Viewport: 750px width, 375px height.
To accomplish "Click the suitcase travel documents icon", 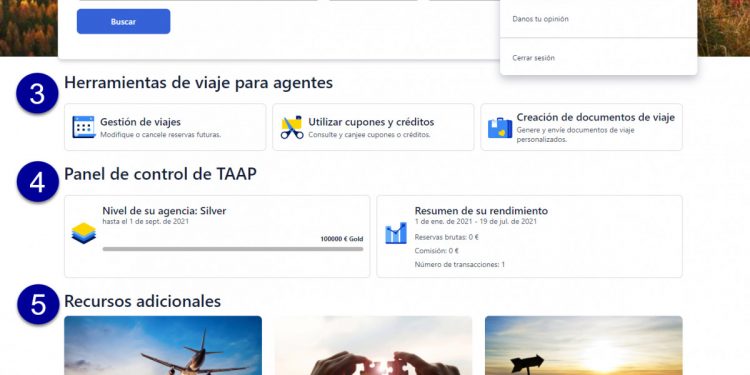I will 500,128.
